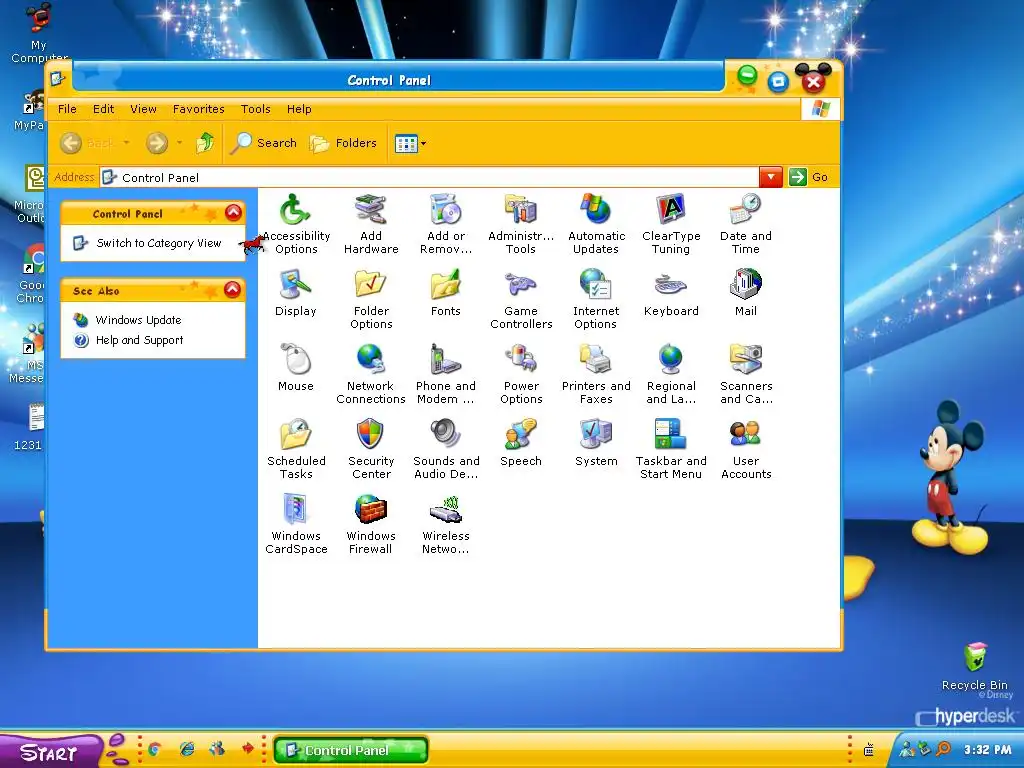The image size is (1024, 768).
Task: Open the Mail applet icon
Action: (x=746, y=293)
